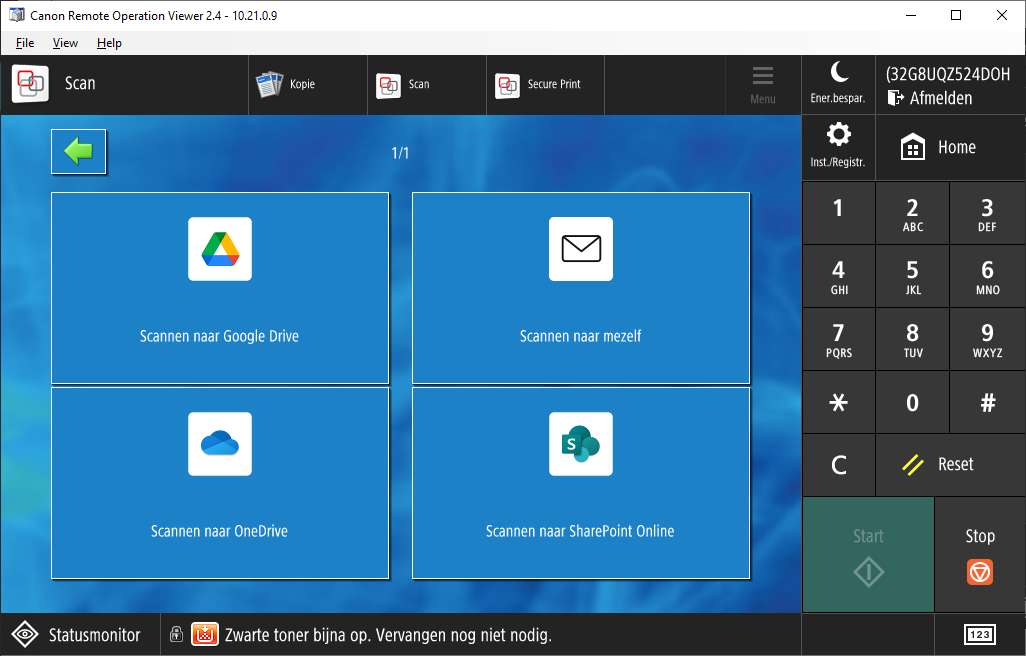Click the Canon viewer title bar app icon
The image size is (1026, 656).
pyautogui.click(x=16, y=15)
